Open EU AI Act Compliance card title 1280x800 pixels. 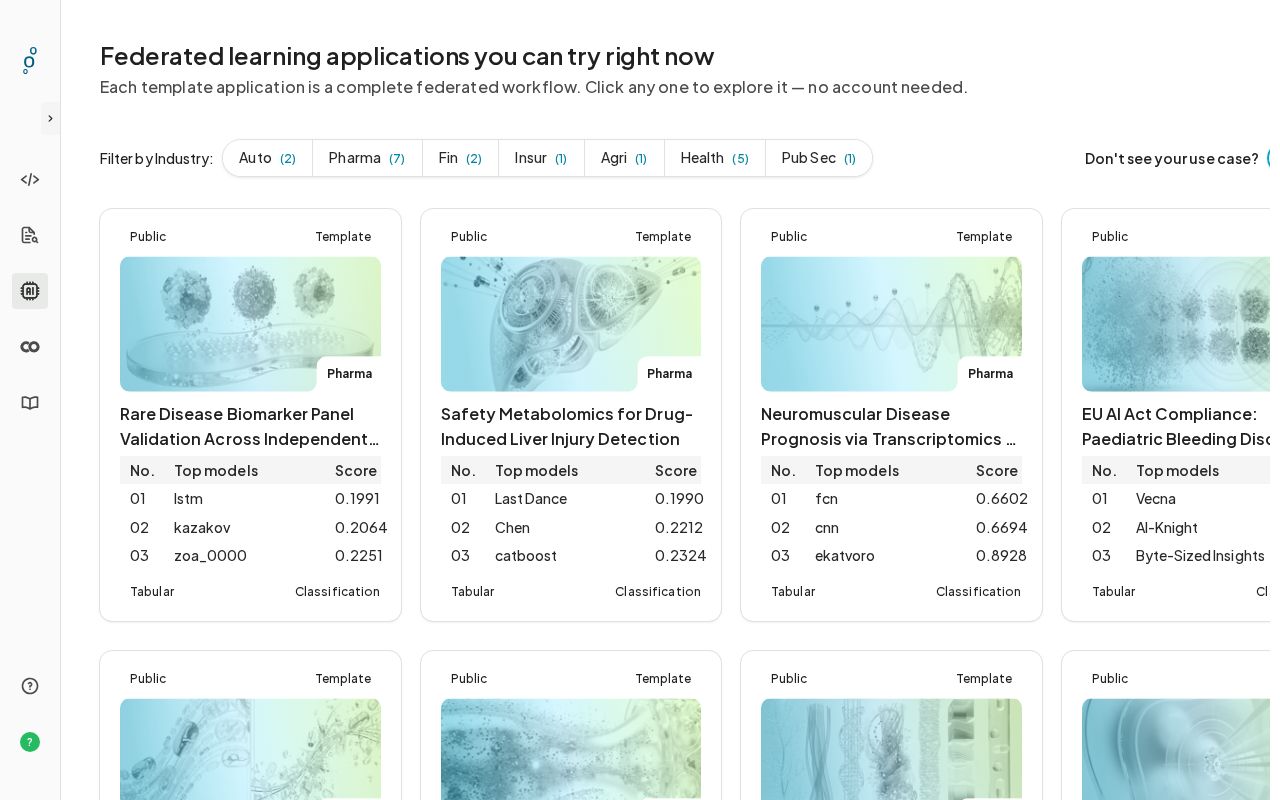pos(1176,427)
